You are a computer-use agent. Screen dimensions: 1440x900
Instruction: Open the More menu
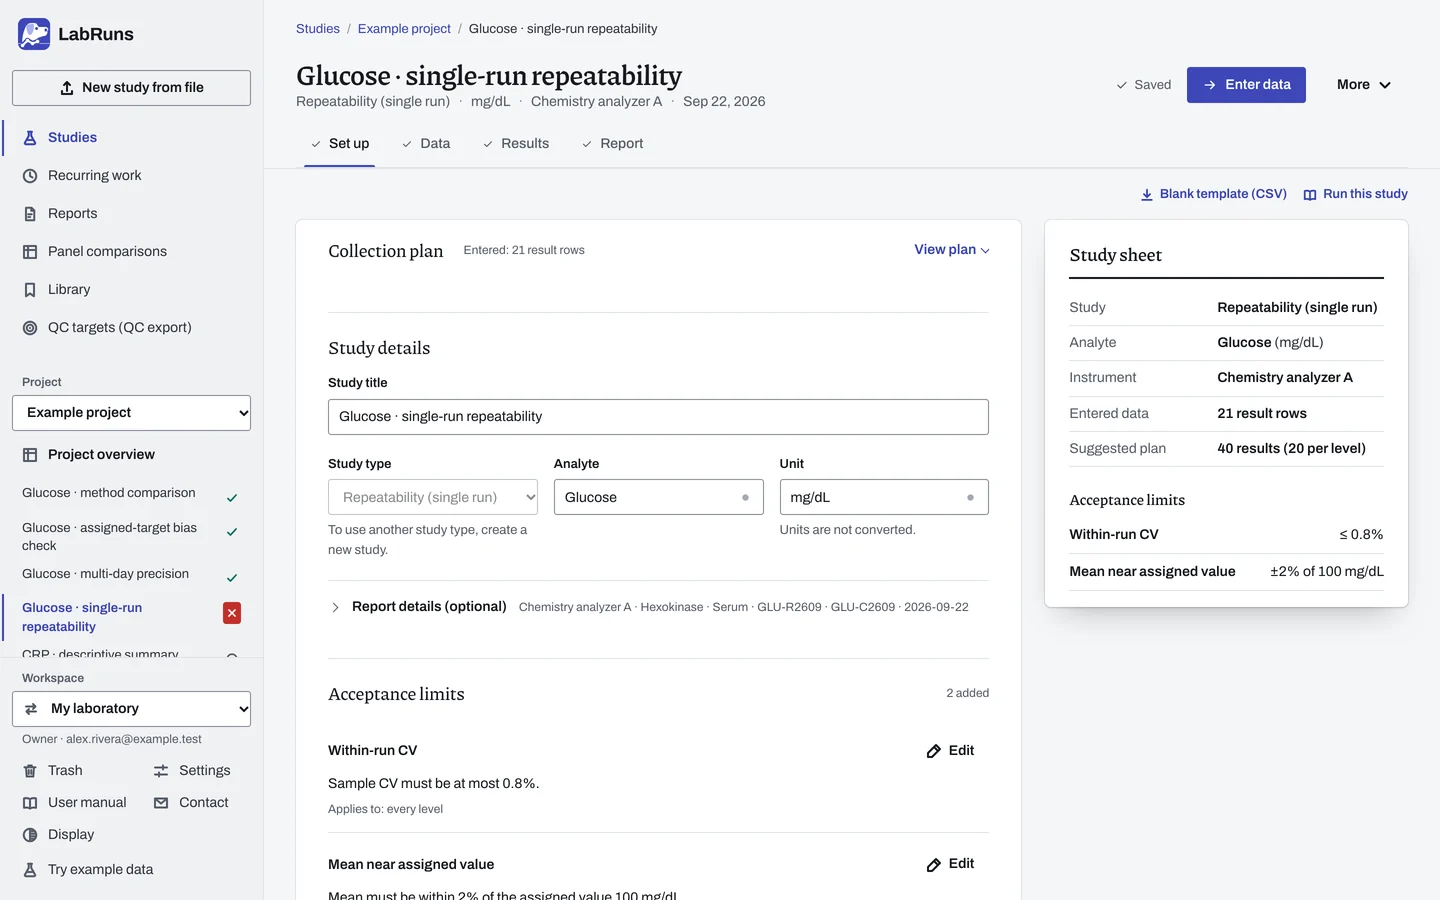click(x=1364, y=85)
